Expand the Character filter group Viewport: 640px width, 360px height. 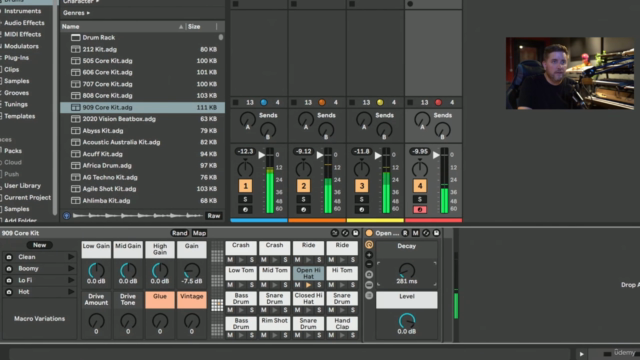pyautogui.click(x=81, y=2)
